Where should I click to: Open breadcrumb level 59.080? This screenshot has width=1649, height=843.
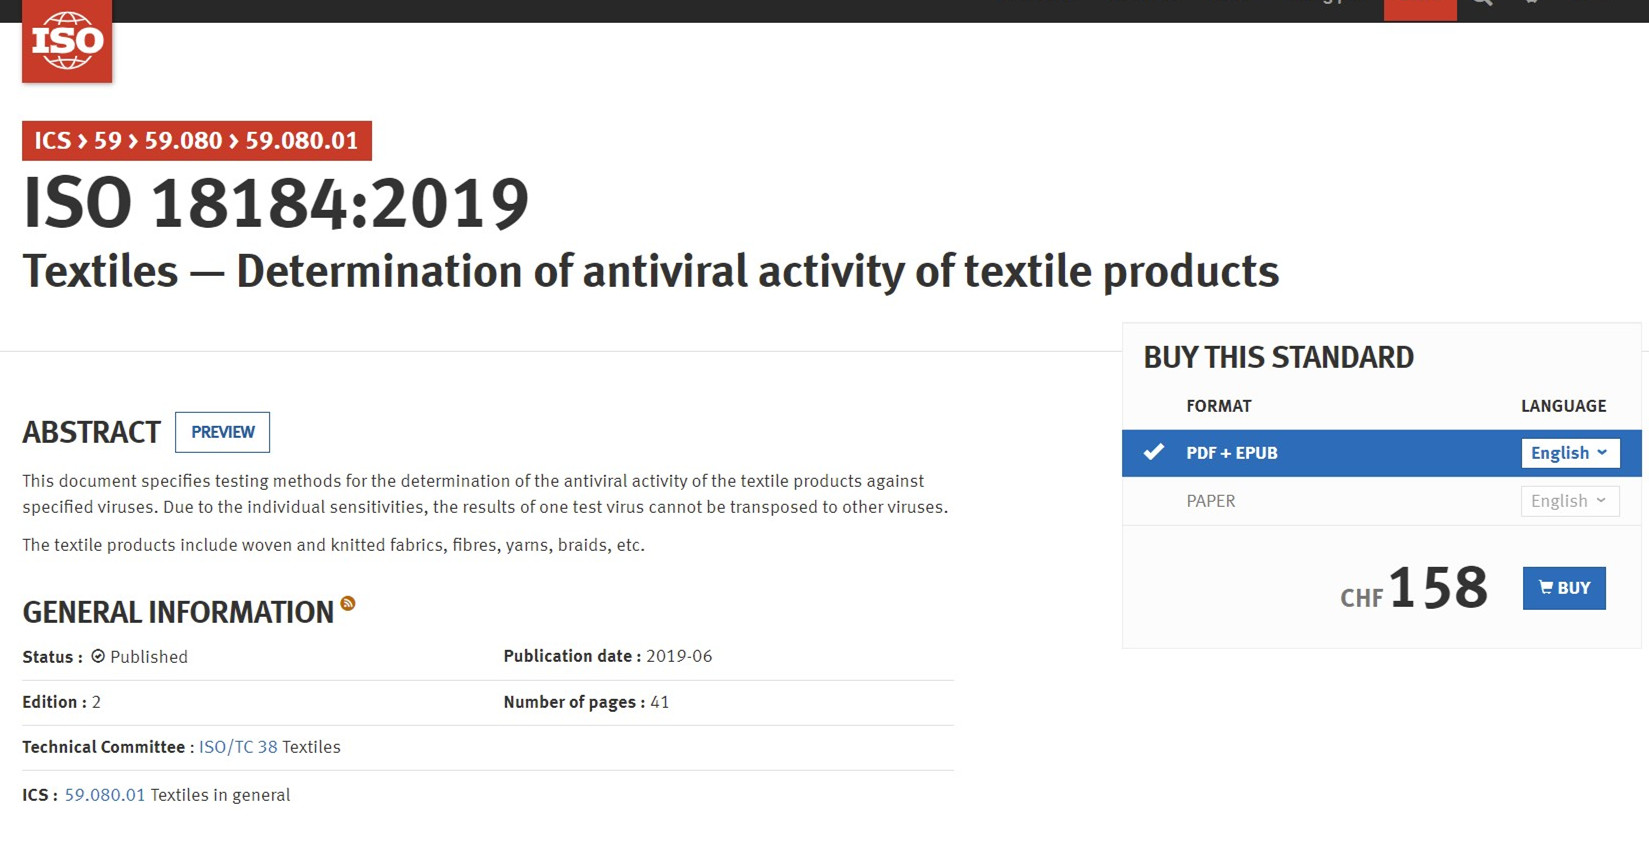pos(183,141)
